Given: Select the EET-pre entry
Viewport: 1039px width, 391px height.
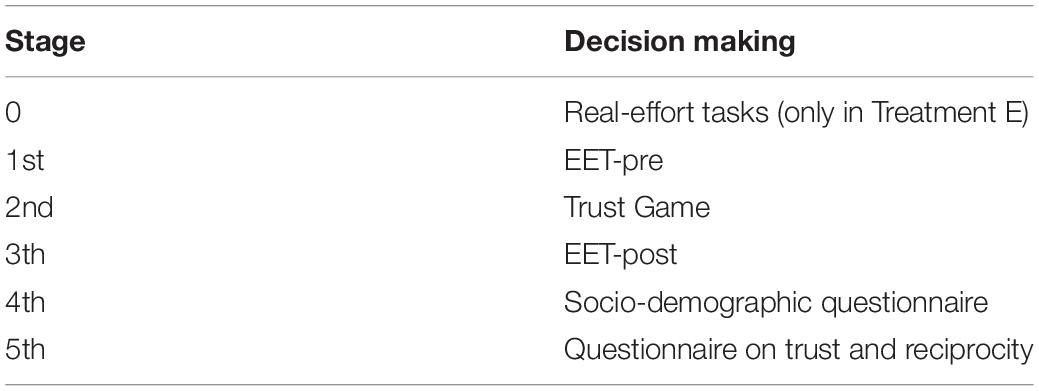Looking at the screenshot, I should [x=614, y=162].
